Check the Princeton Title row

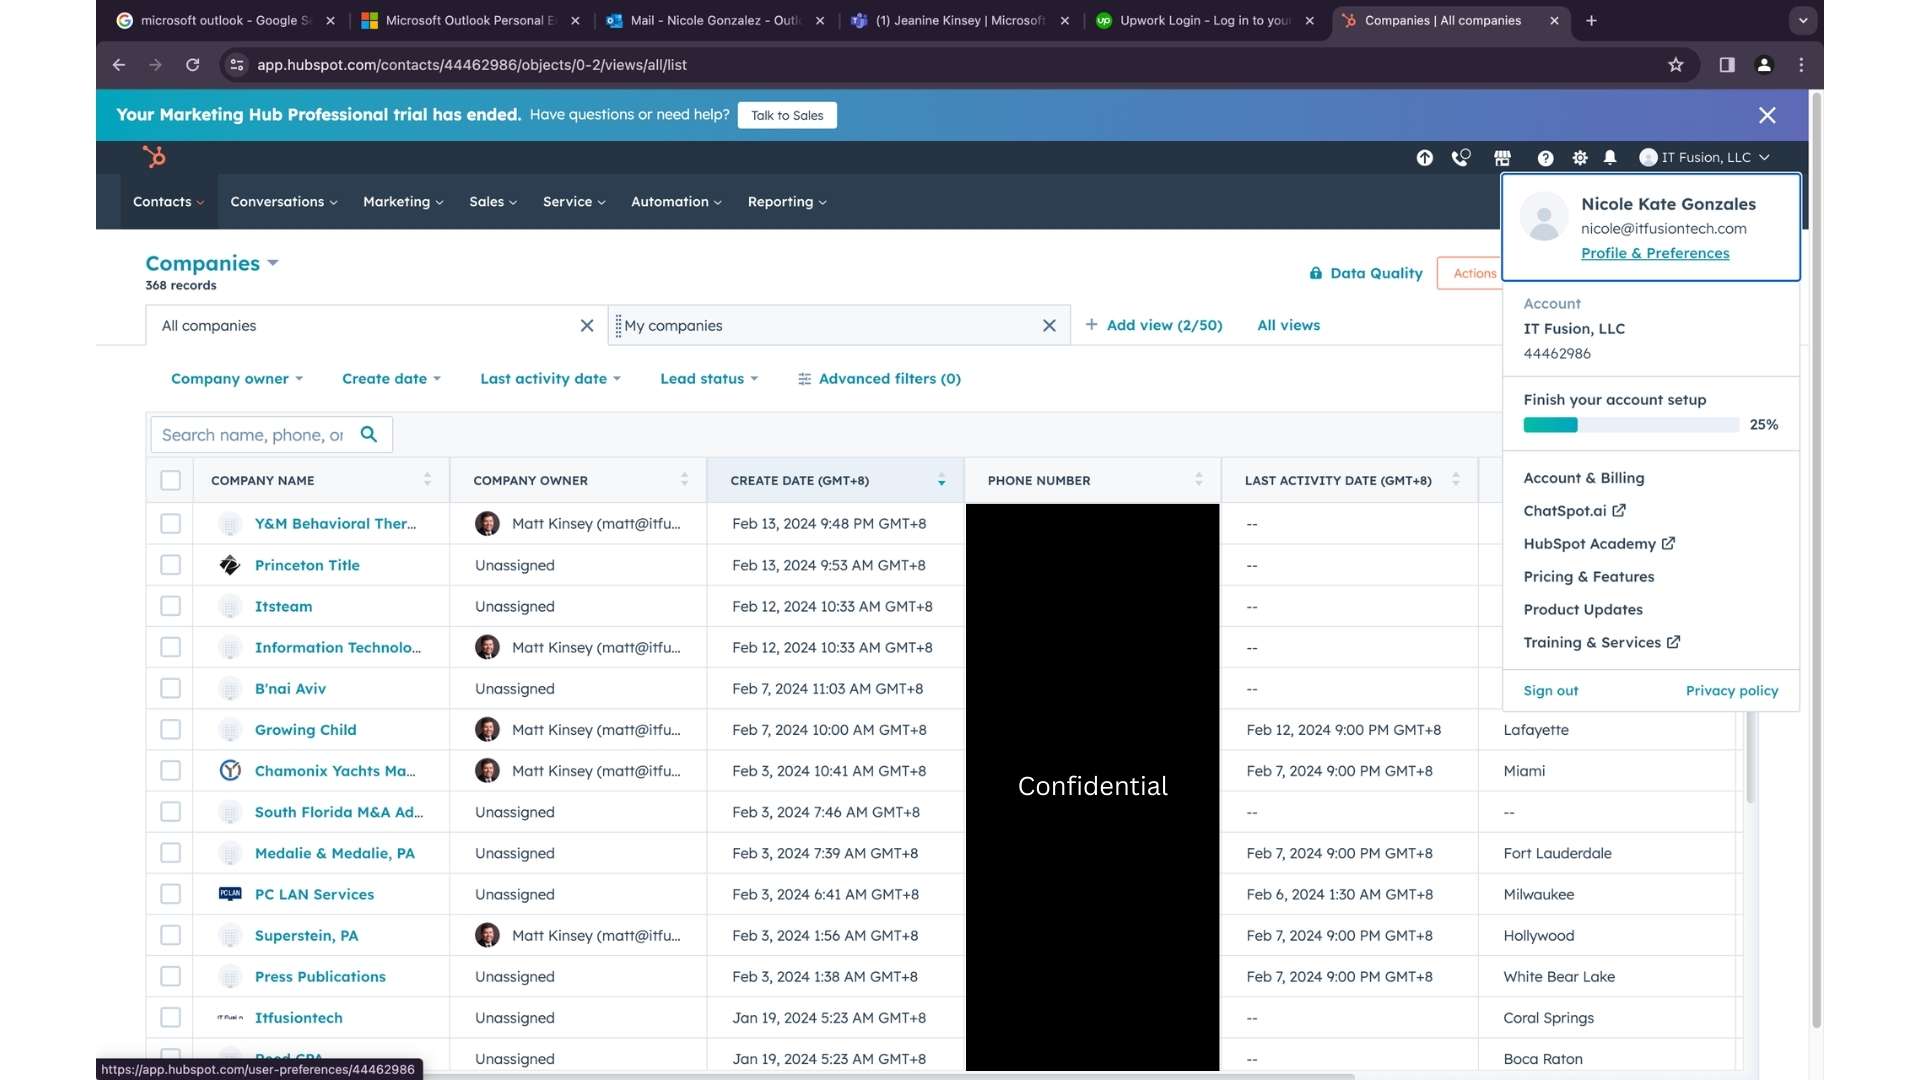tap(171, 565)
